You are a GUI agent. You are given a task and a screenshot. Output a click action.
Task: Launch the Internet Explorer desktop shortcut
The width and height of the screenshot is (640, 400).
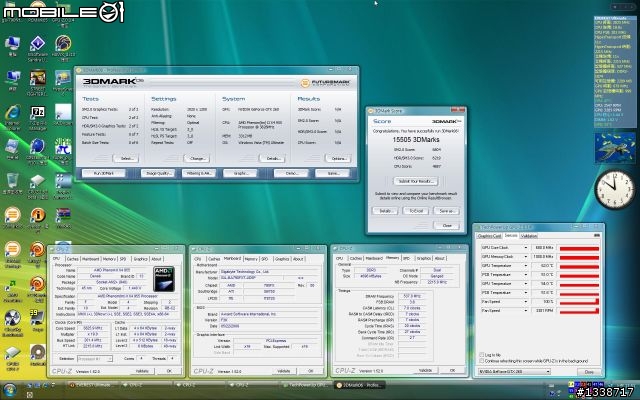pyautogui.click(x=12, y=114)
